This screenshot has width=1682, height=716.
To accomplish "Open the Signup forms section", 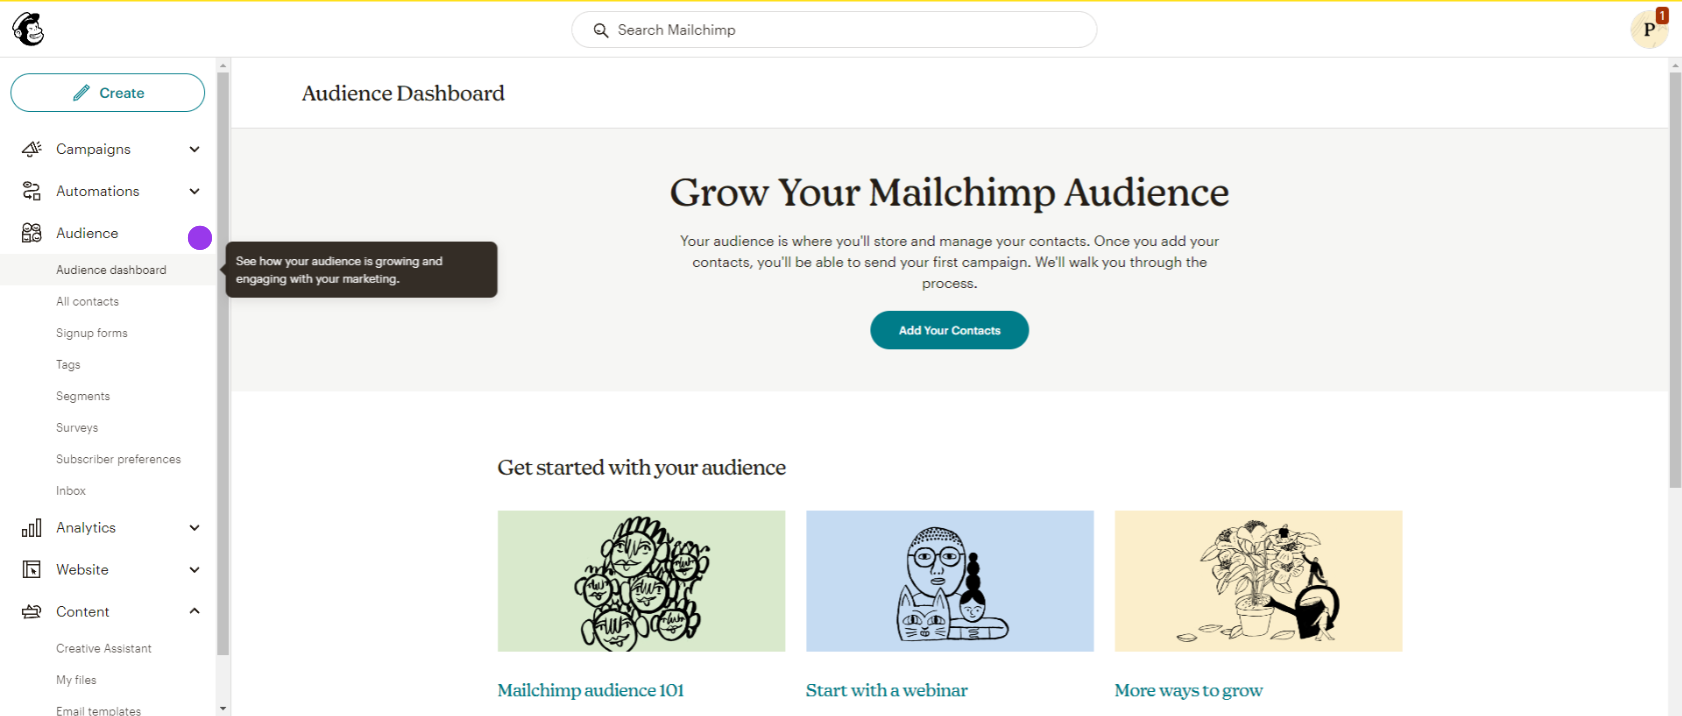I will (92, 332).
